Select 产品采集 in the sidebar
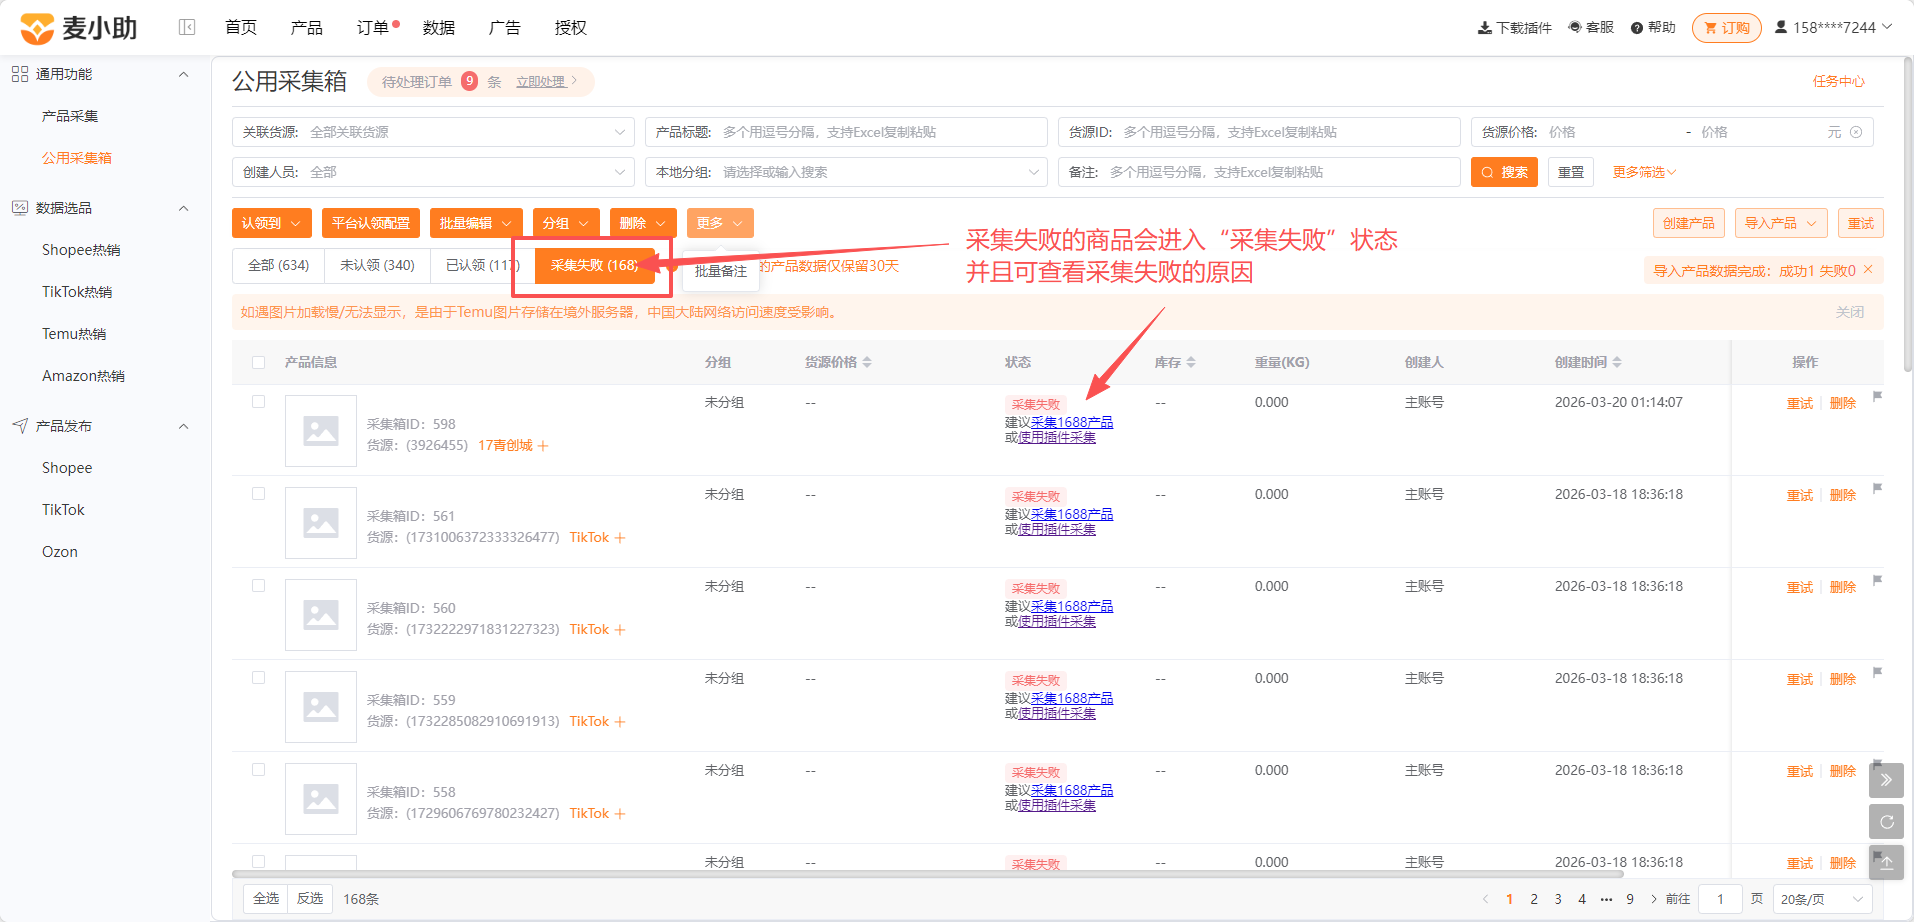The width and height of the screenshot is (1914, 922). (x=70, y=116)
